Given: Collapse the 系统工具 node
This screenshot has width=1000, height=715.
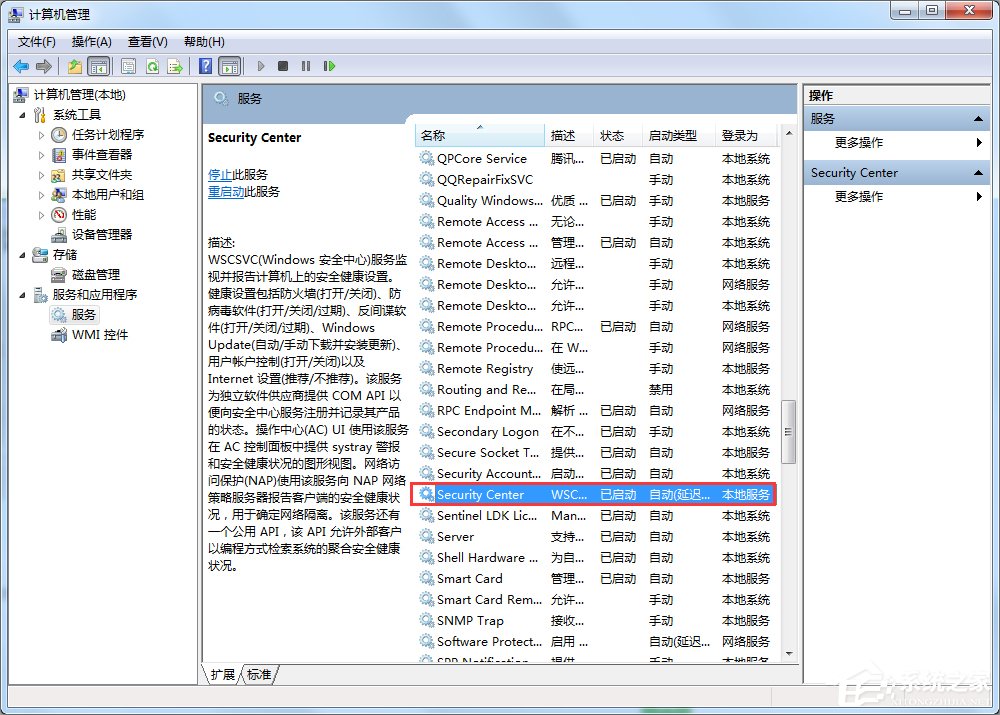Looking at the screenshot, I should (x=20, y=114).
